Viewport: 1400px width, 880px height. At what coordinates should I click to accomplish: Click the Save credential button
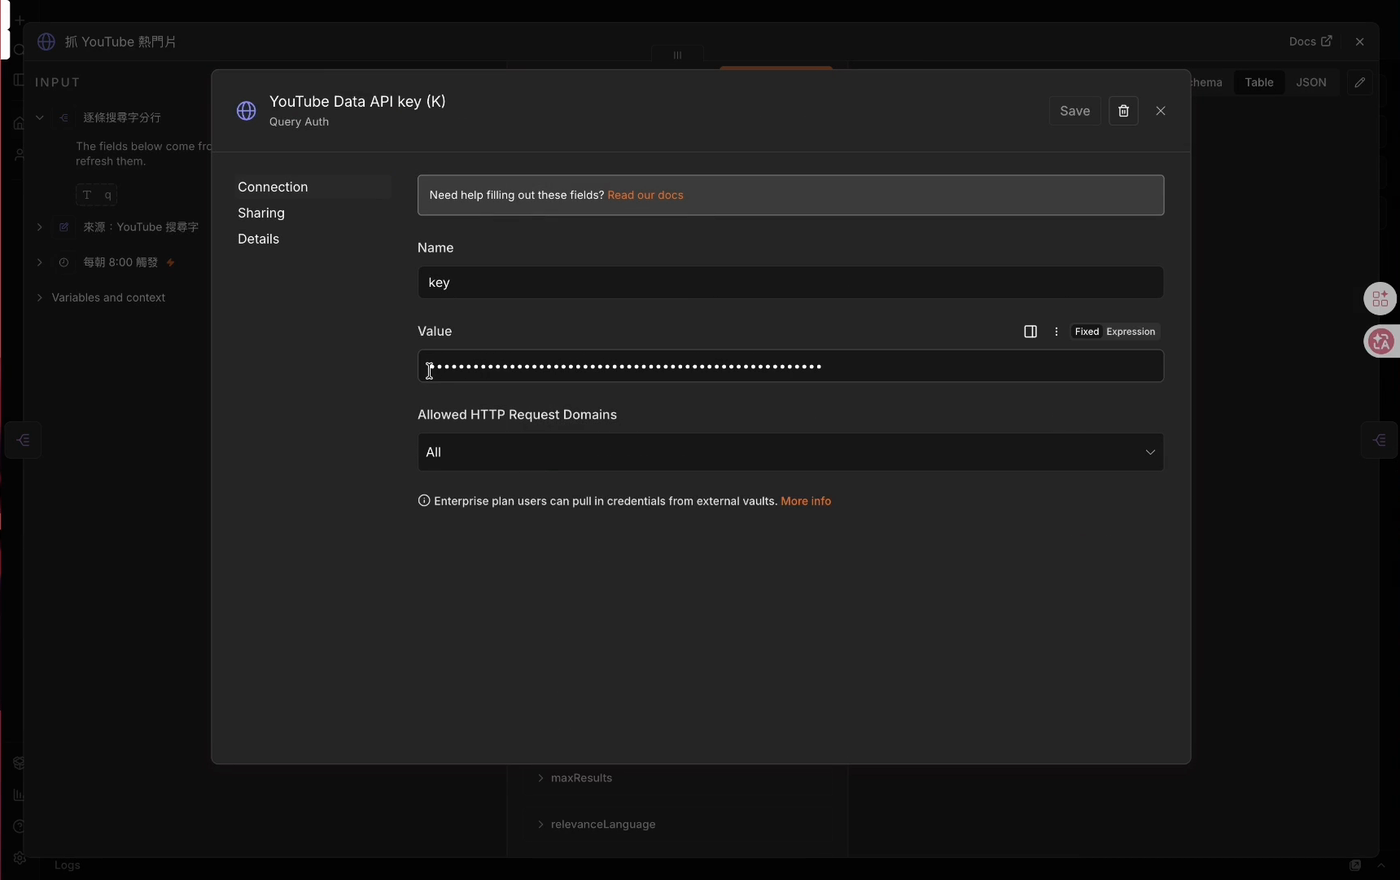point(1074,111)
